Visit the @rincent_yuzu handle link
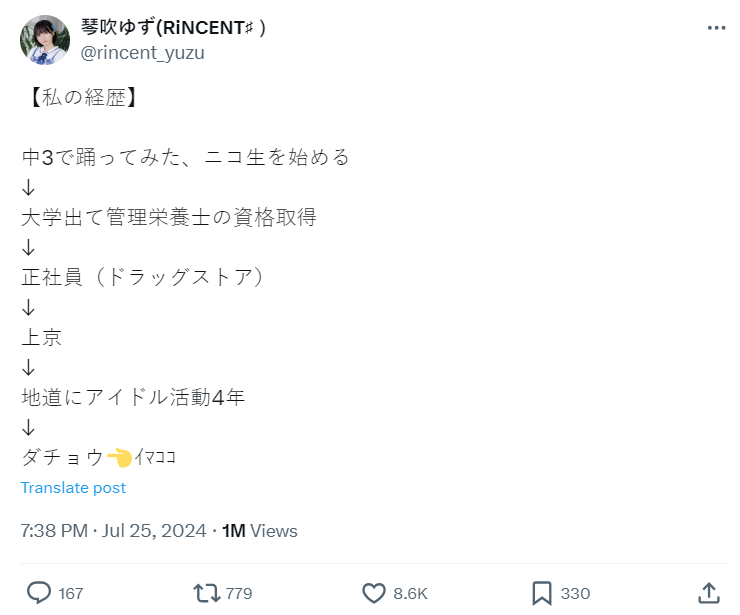 pos(142,53)
